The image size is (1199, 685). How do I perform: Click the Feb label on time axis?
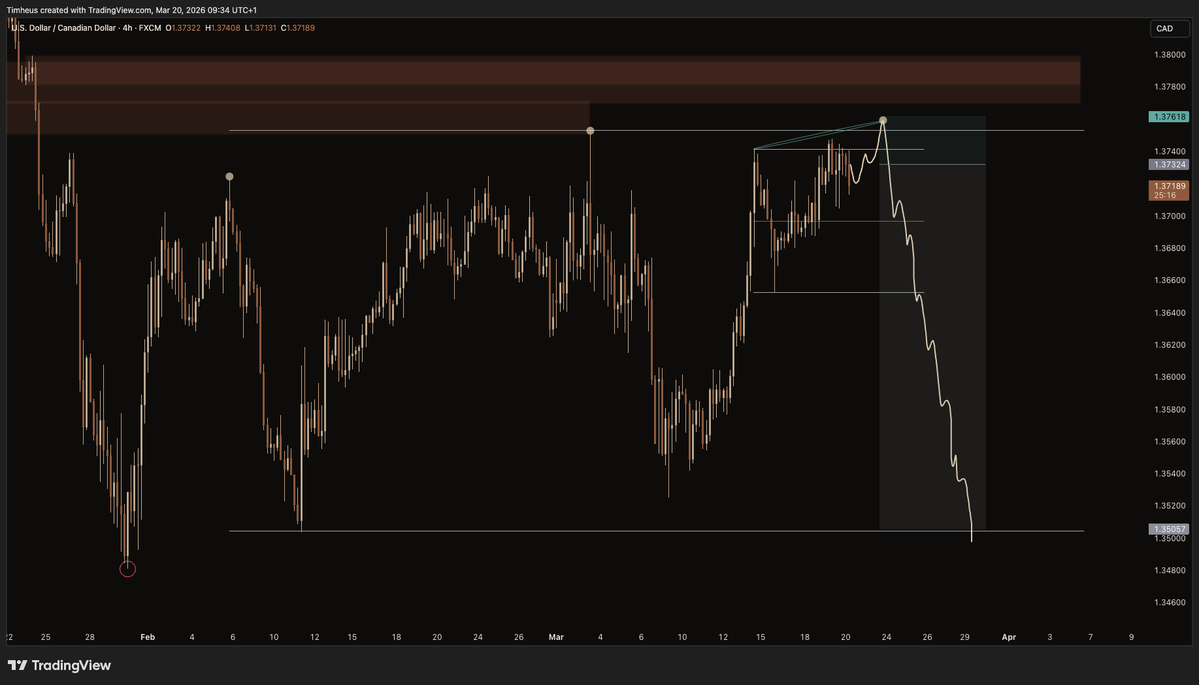click(x=148, y=637)
